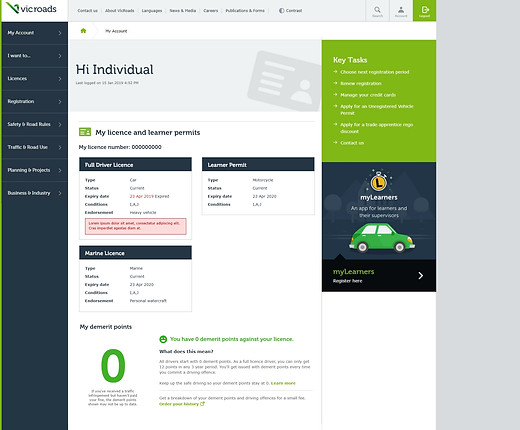The width and height of the screenshot is (520, 430).
Task: Toggle the Contrast icon
Action: tap(282, 11)
